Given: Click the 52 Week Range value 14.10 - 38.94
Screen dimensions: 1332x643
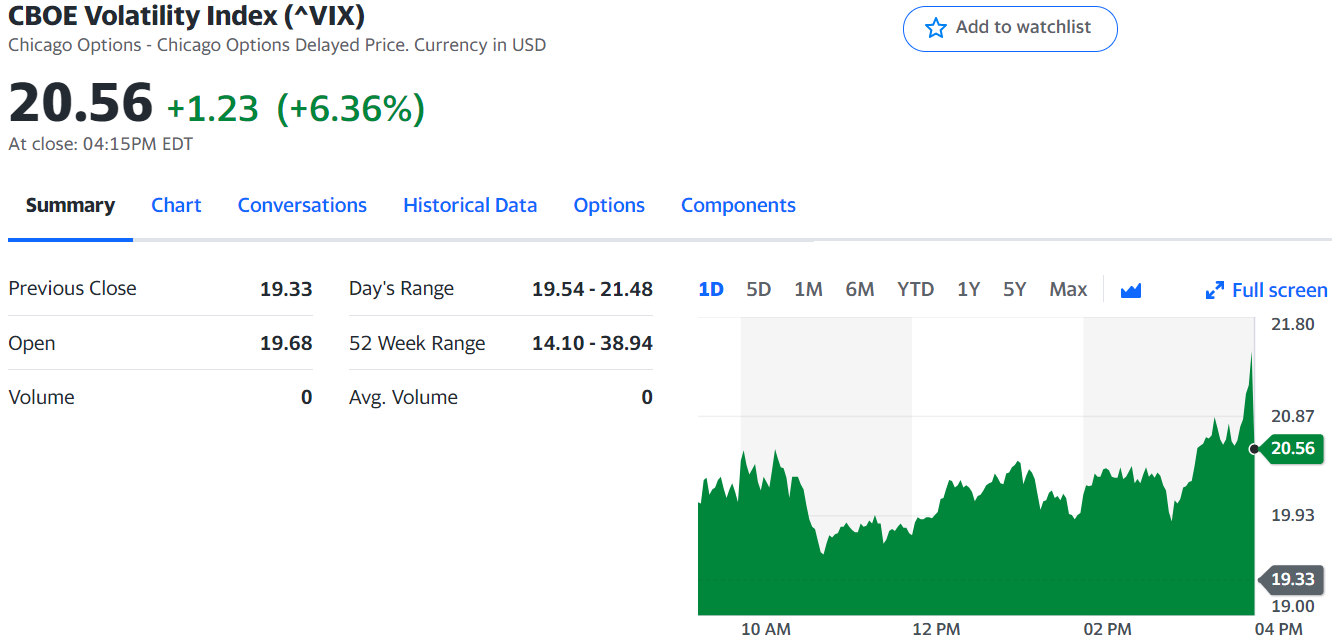Looking at the screenshot, I should pos(592,343).
